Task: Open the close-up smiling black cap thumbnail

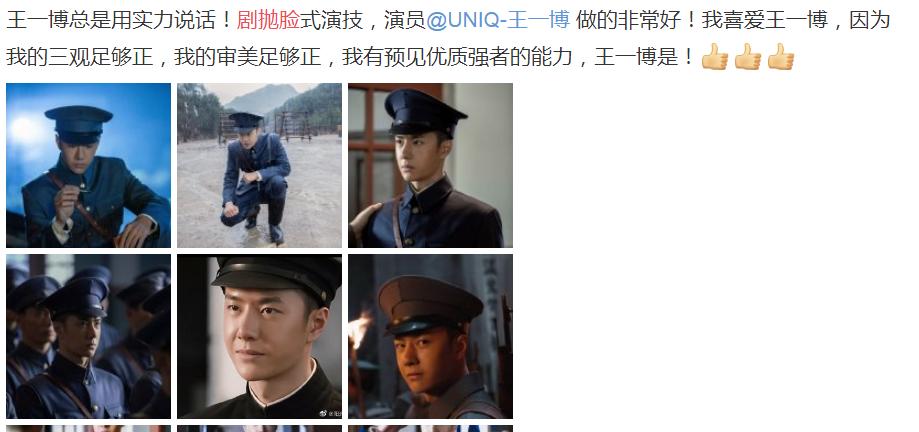Action: pos(260,336)
